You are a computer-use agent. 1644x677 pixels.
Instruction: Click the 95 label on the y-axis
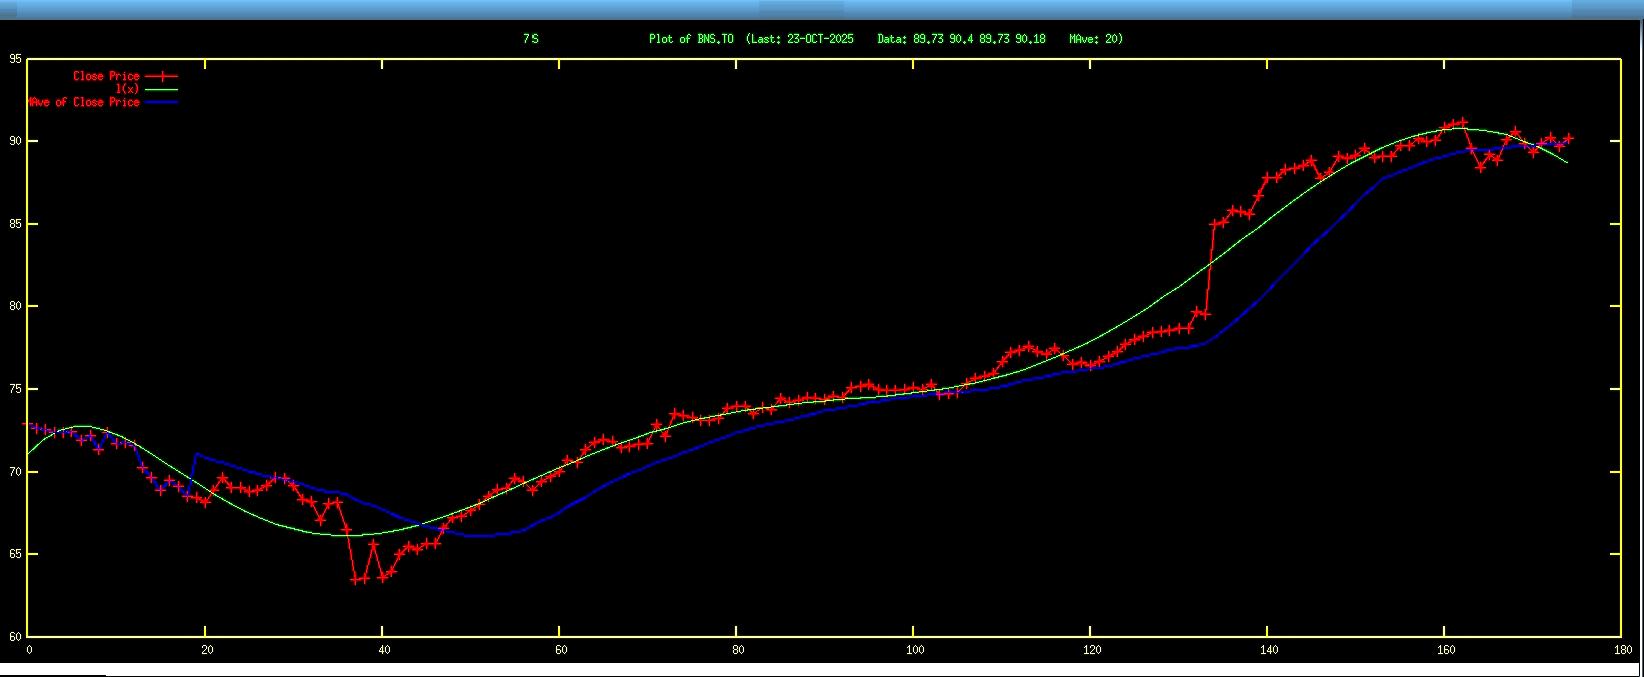(14, 59)
